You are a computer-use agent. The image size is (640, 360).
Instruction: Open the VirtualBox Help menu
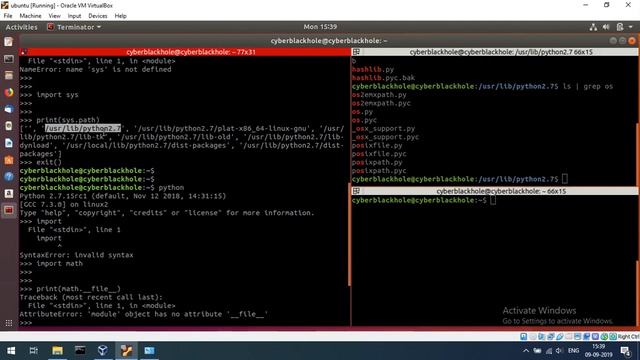click(120, 16)
